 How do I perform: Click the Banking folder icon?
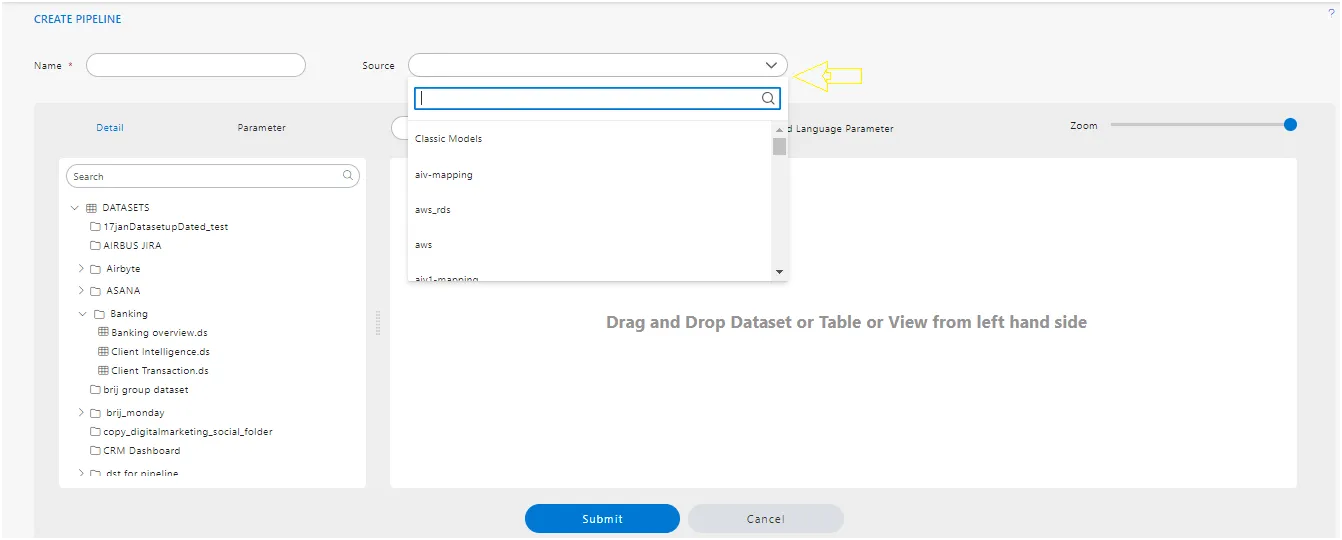[99, 314]
